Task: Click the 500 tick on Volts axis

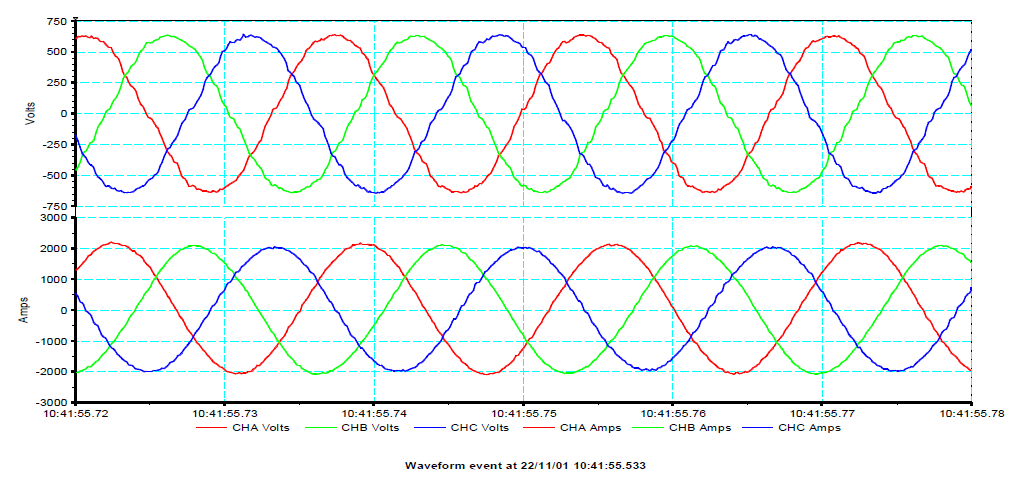Action: 58,52
